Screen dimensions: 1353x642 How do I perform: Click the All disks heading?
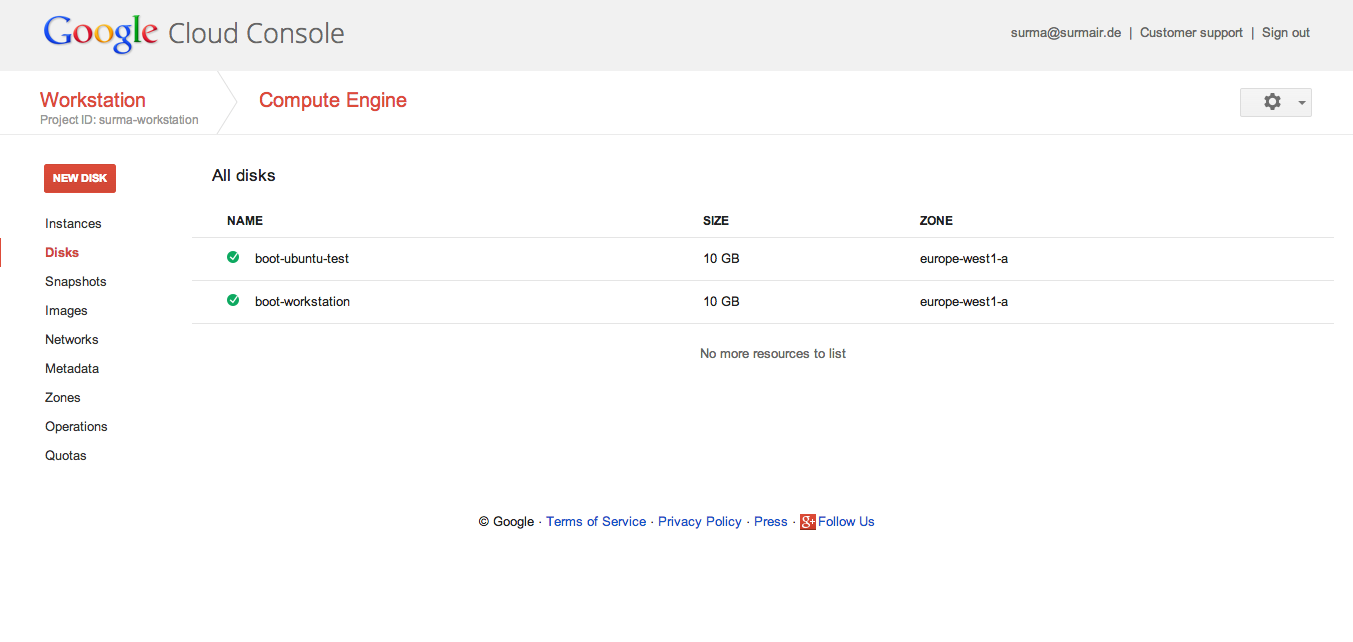244,176
